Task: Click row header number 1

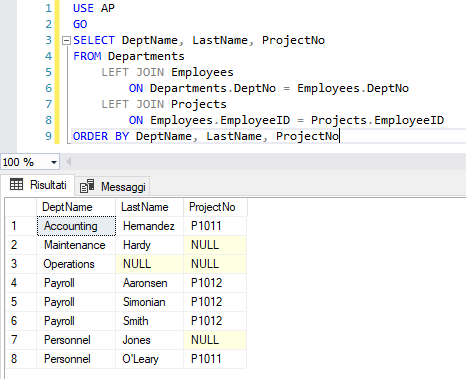Action: pos(21,226)
